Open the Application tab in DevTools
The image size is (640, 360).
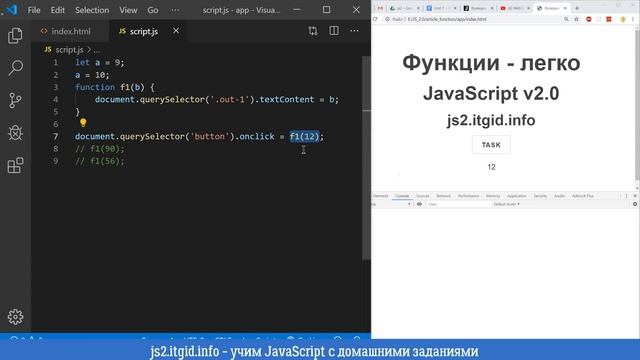click(517, 196)
